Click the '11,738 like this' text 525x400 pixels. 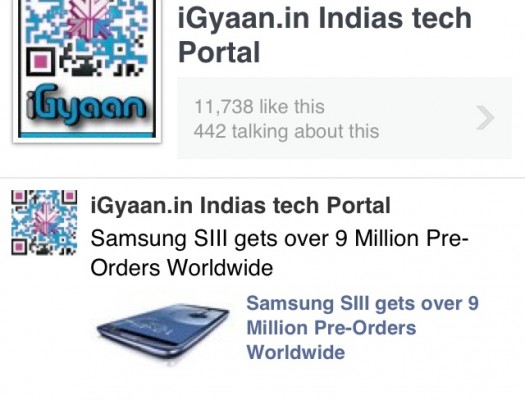point(259,107)
